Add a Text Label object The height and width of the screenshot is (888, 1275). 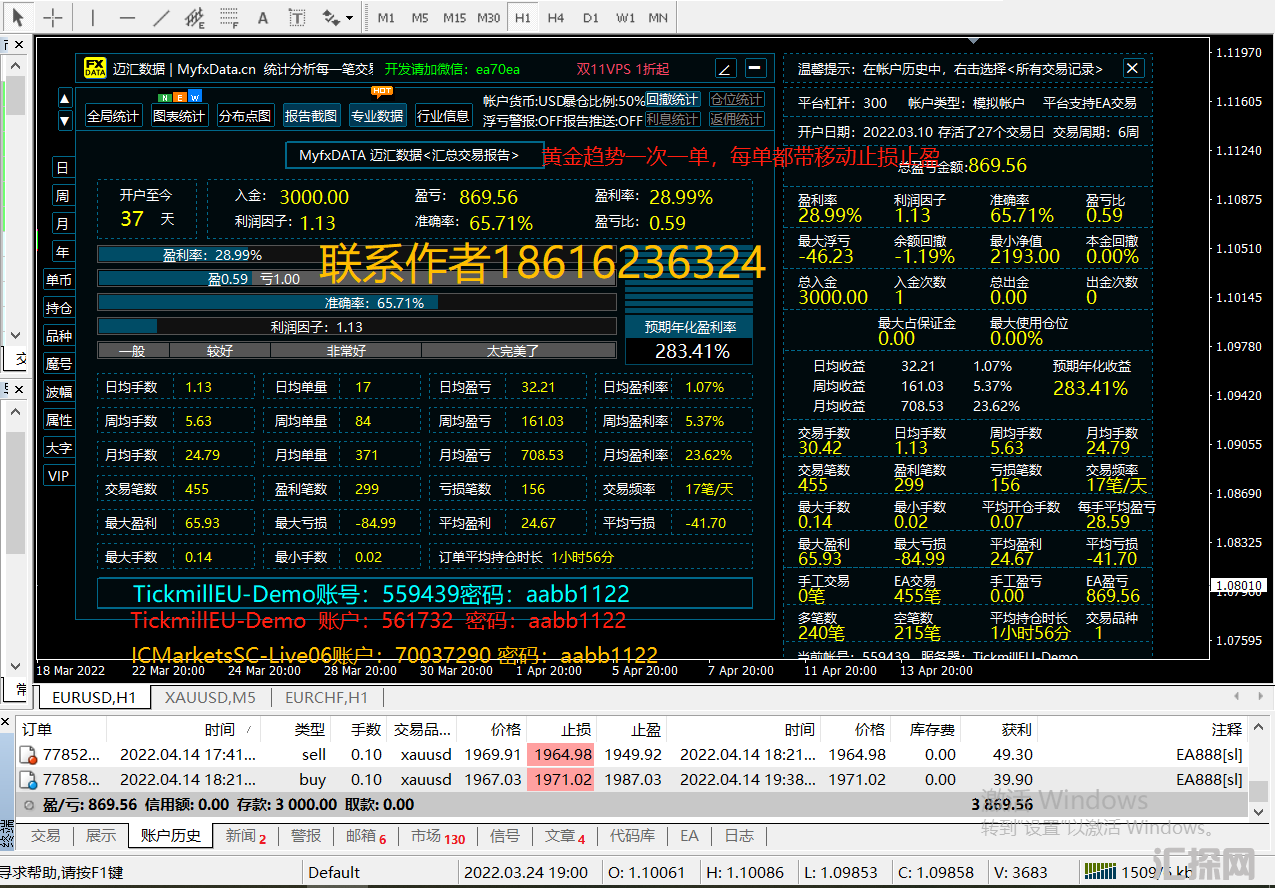297,18
